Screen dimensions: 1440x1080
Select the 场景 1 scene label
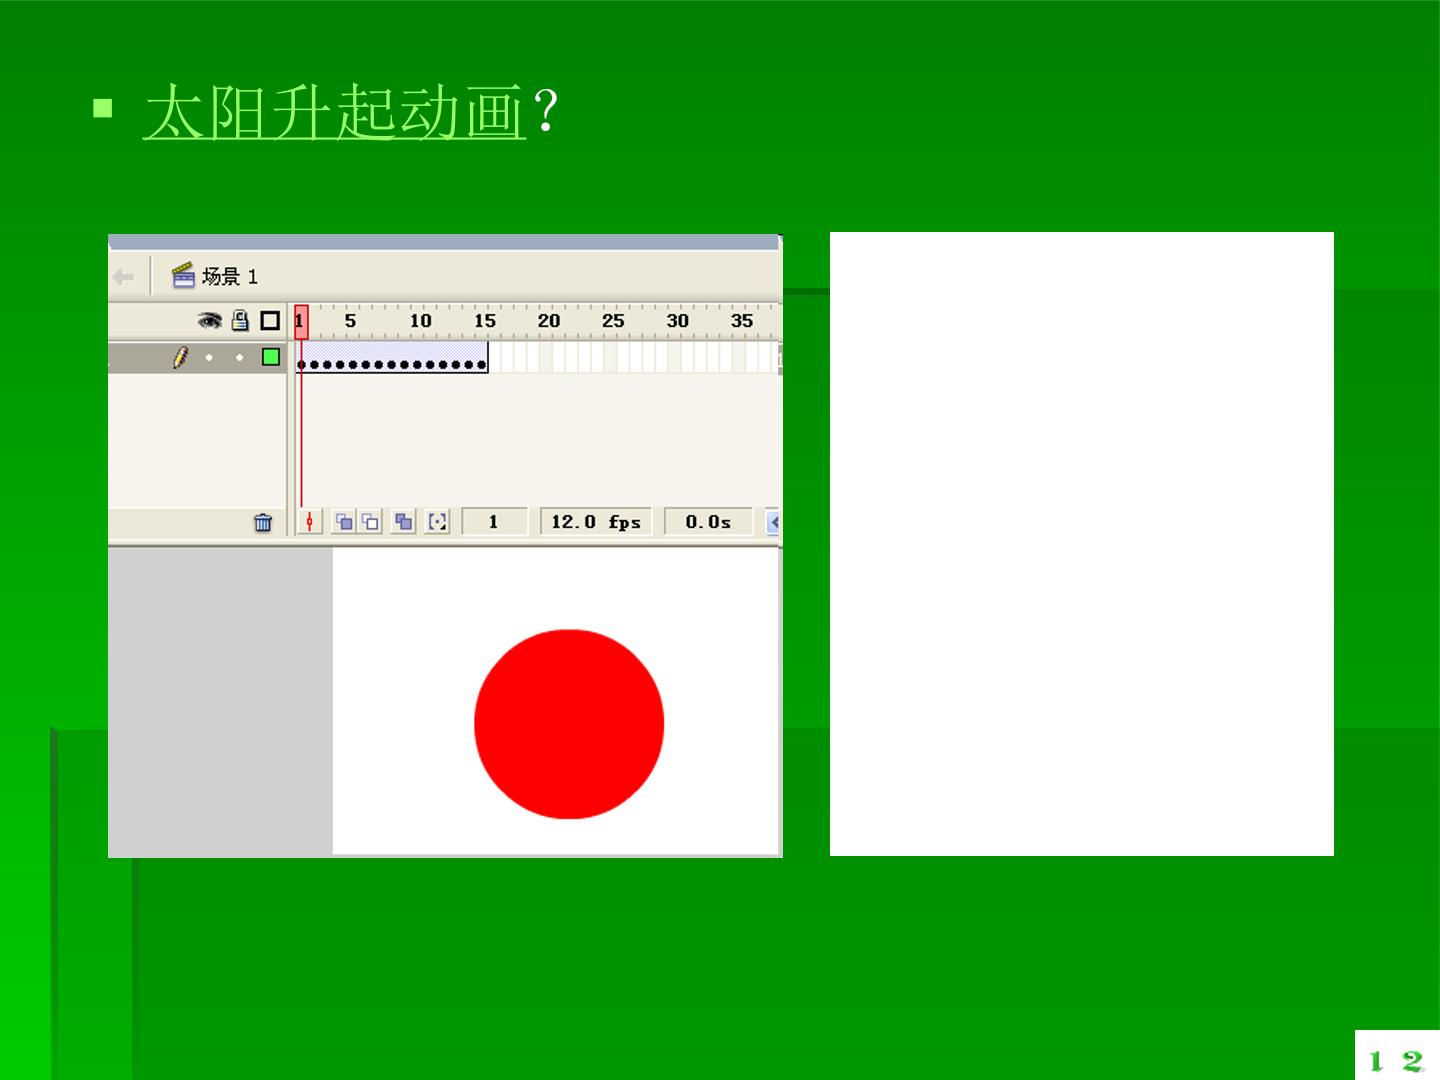[x=215, y=276]
